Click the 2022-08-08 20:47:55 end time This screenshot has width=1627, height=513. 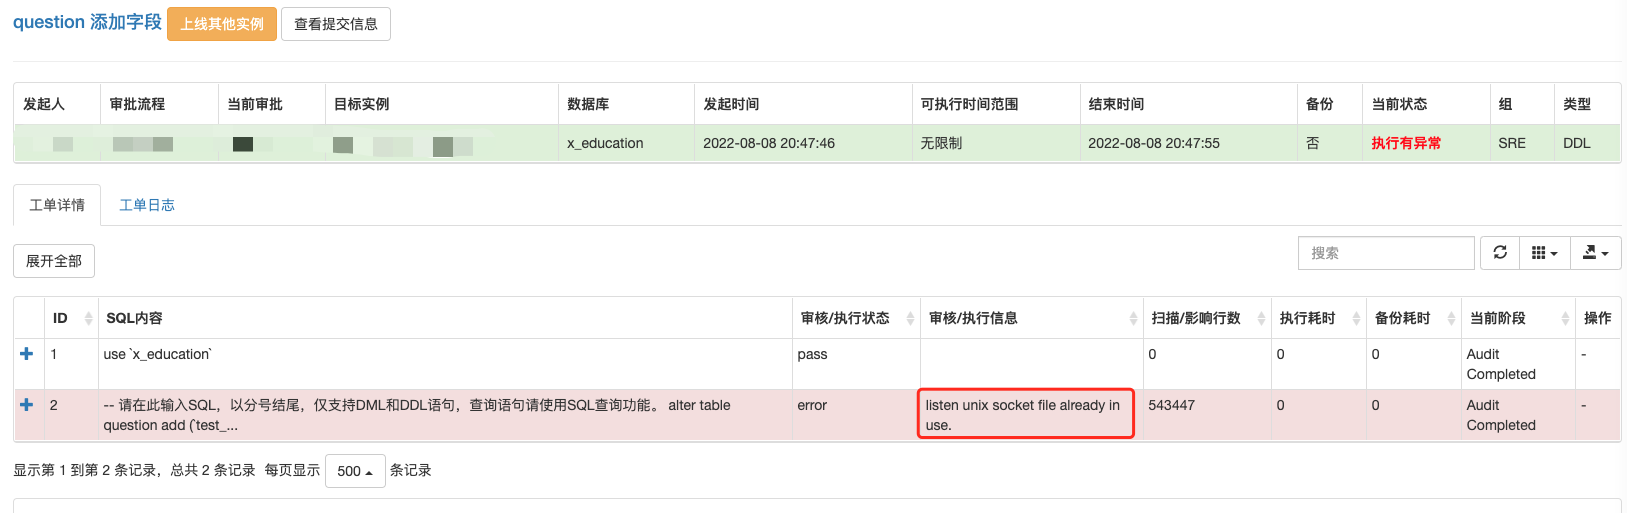1154,143
